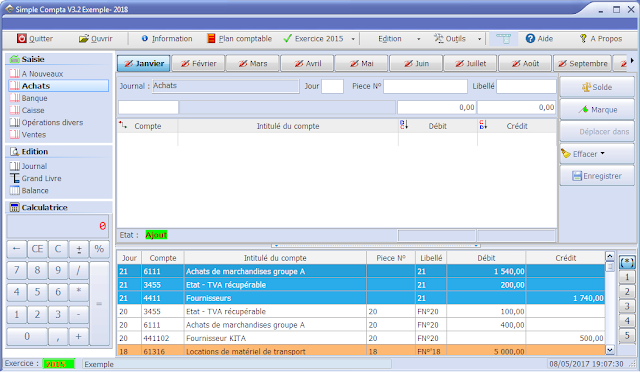Select the Achats journal

[59, 86]
